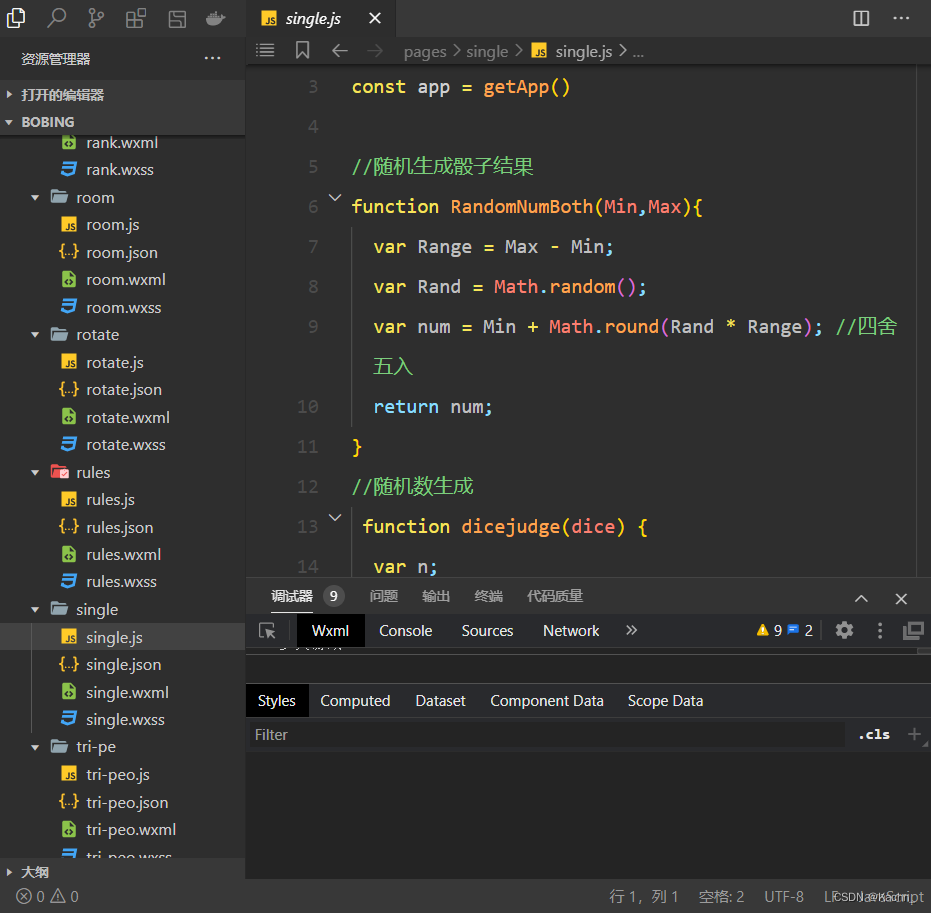931x913 pixels.
Task: Click the Styles Filter input field
Action: tap(545, 734)
